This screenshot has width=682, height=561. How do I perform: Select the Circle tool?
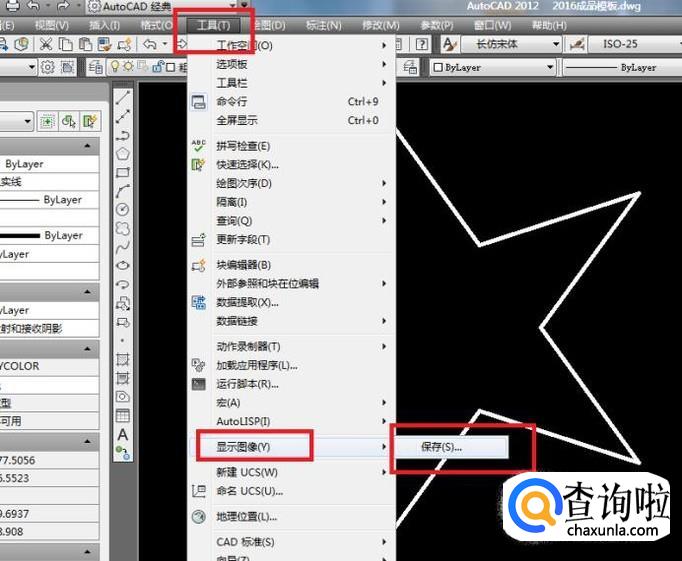[x=123, y=209]
